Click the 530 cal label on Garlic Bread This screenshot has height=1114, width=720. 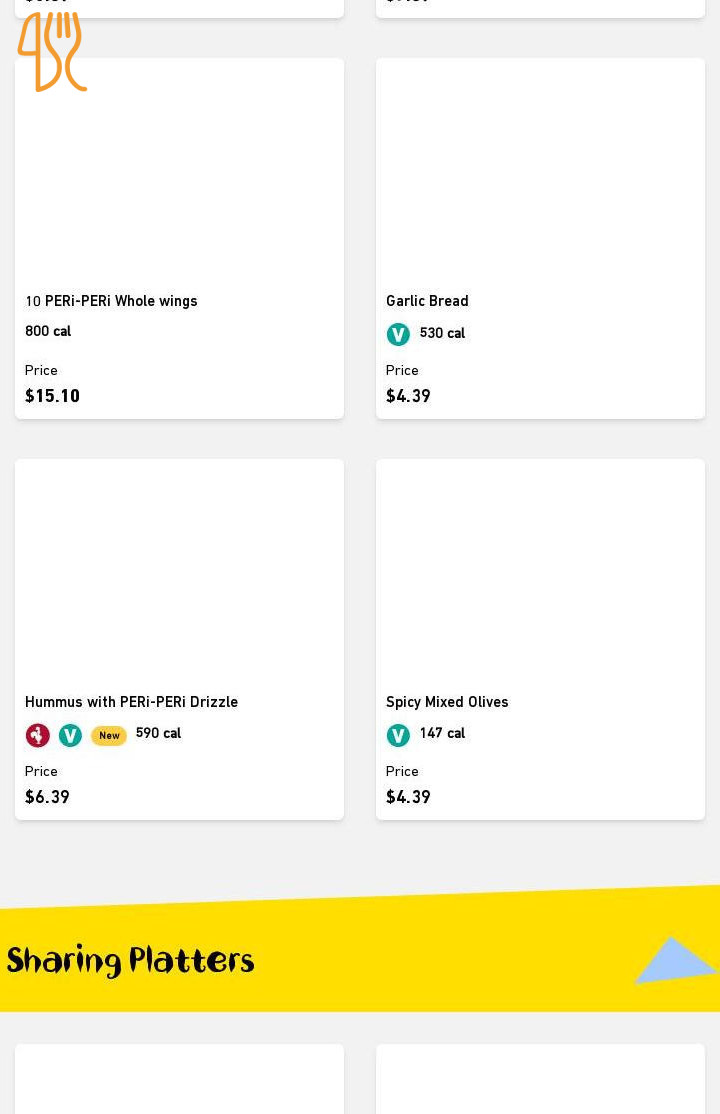pyautogui.click(x=442, y=333)
